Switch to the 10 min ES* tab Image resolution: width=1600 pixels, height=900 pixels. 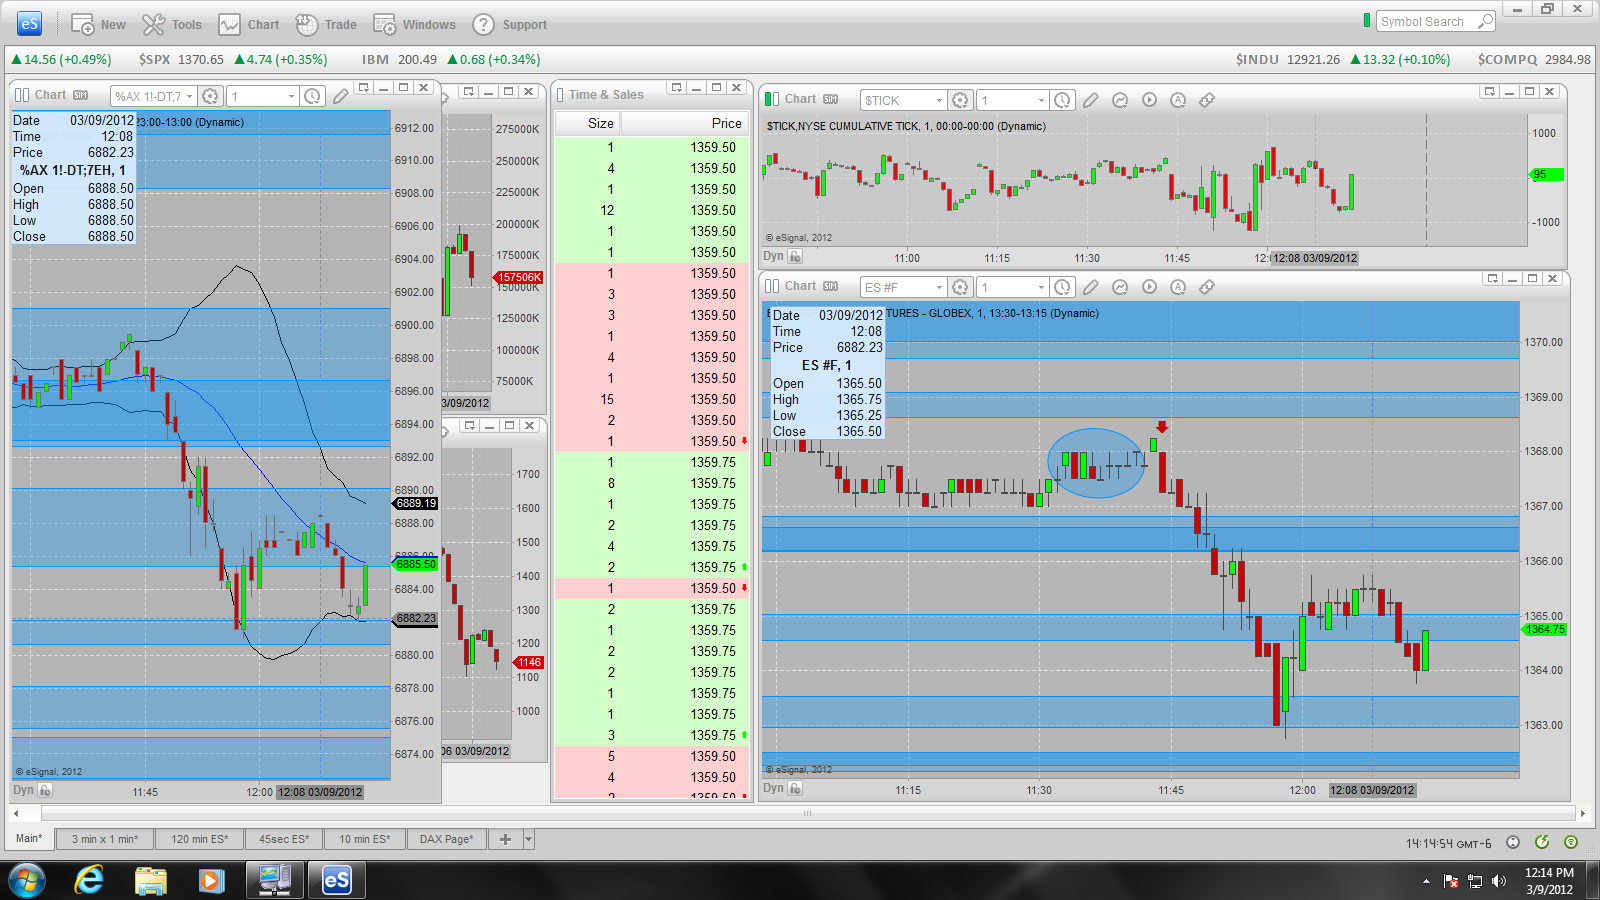(x=365, y=839)
